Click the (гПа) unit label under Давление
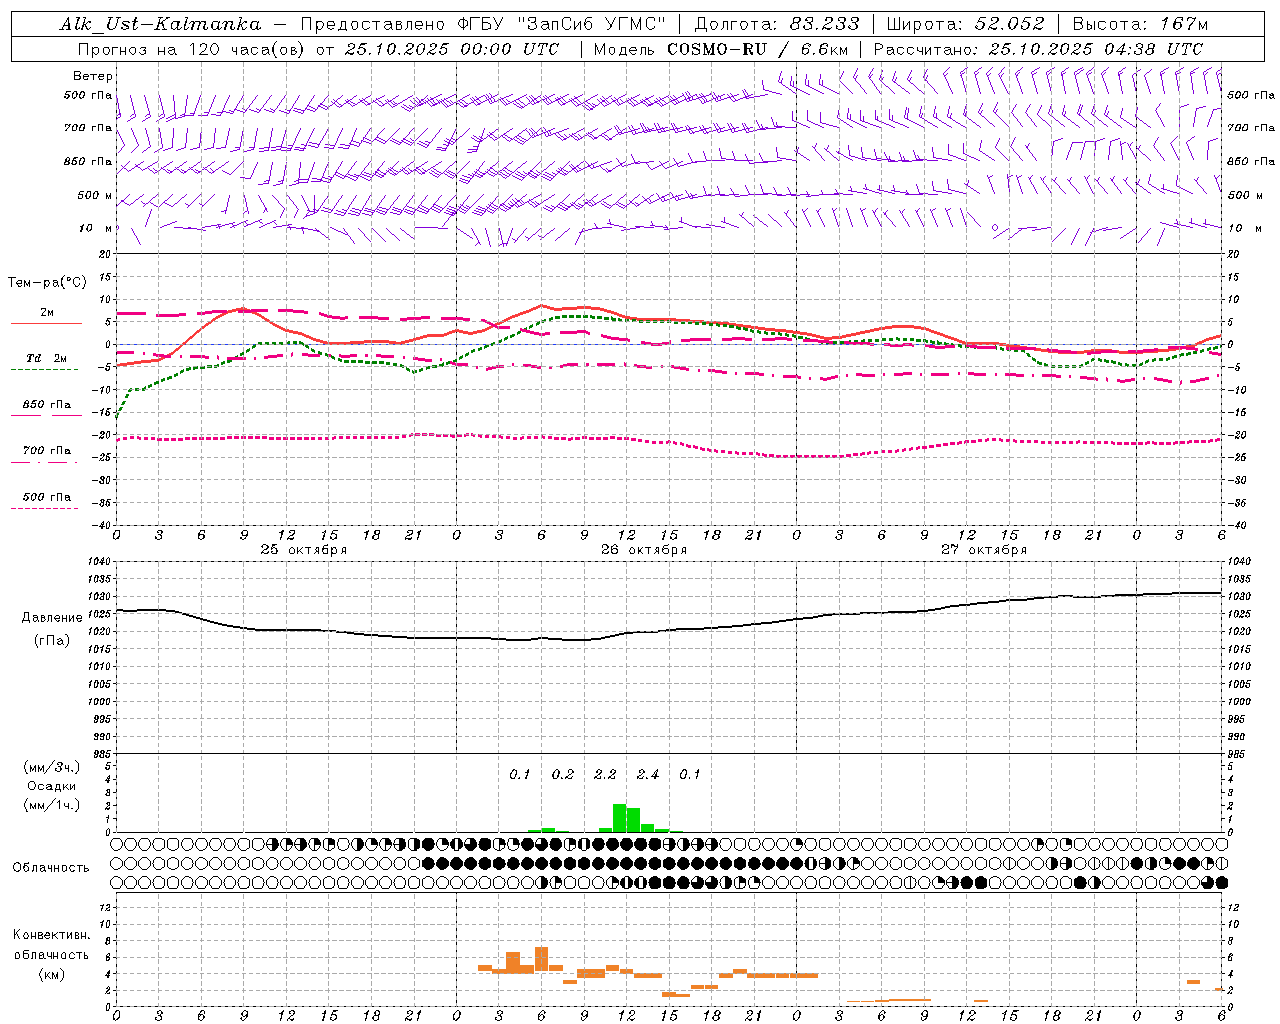The image size is (1280, 1024). (52, 641)
